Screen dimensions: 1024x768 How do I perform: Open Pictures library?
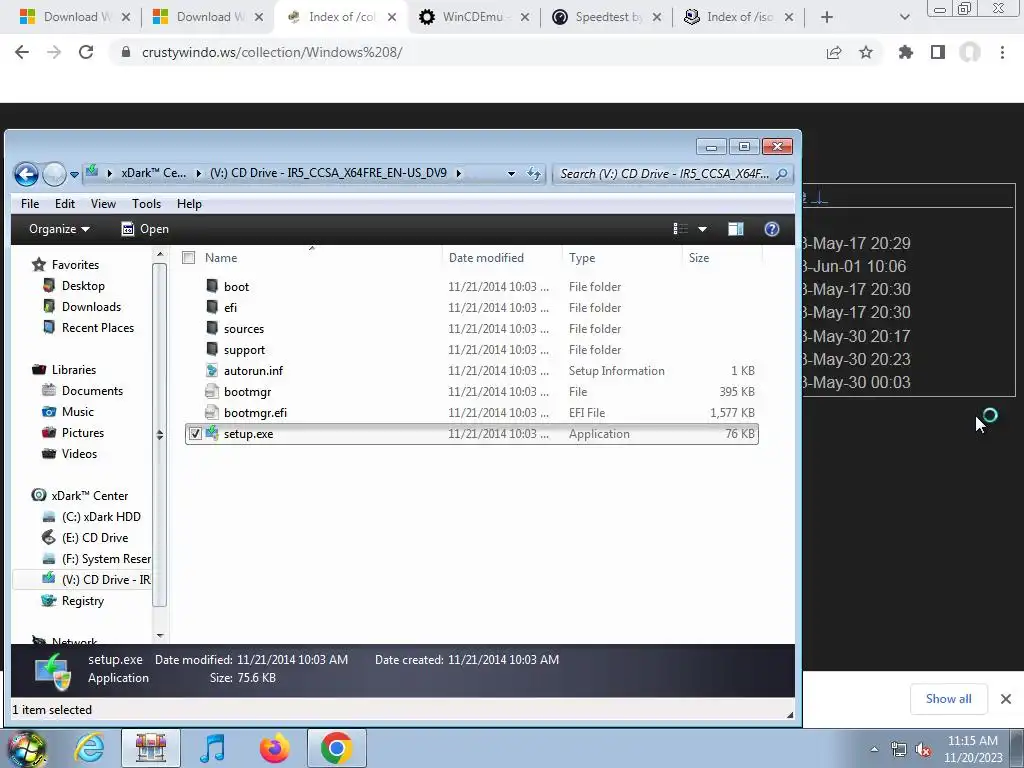click(x=82, y=432)
